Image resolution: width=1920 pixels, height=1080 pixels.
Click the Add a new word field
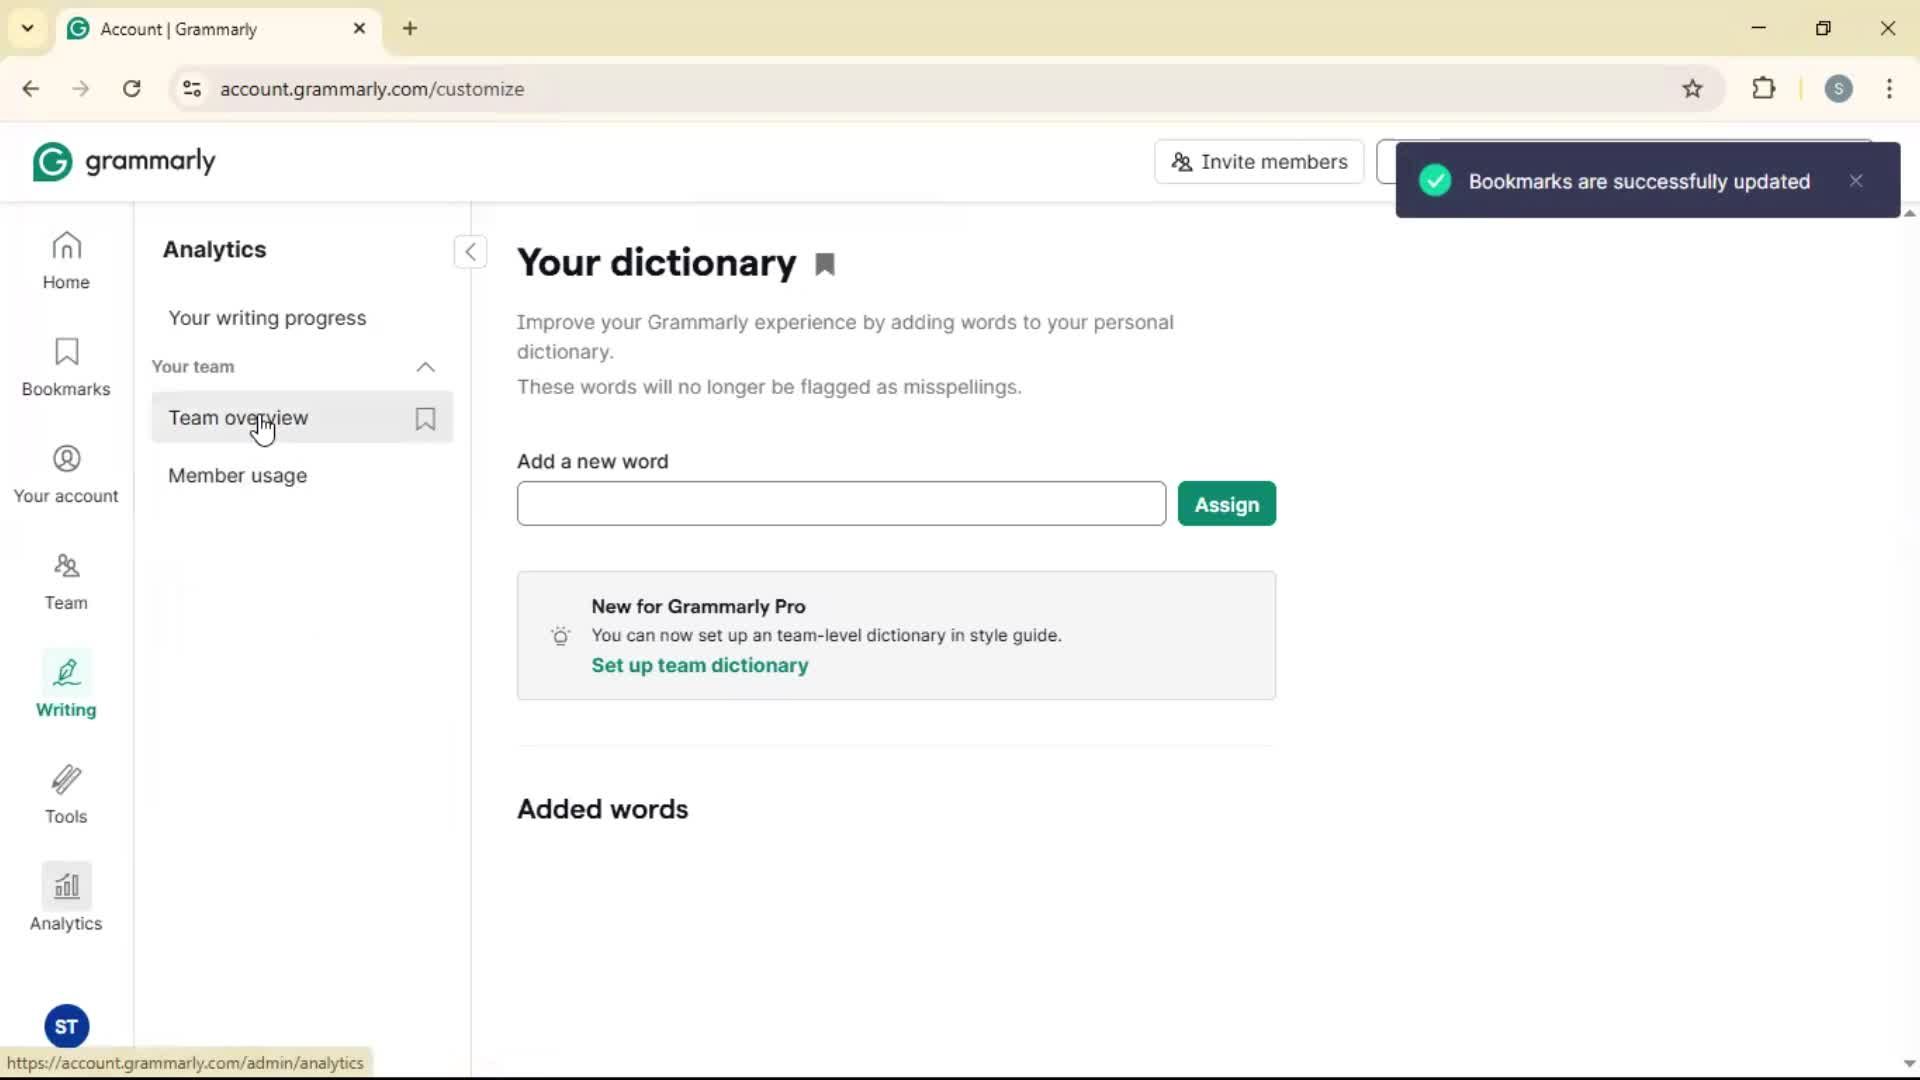(x=841, y=504)
